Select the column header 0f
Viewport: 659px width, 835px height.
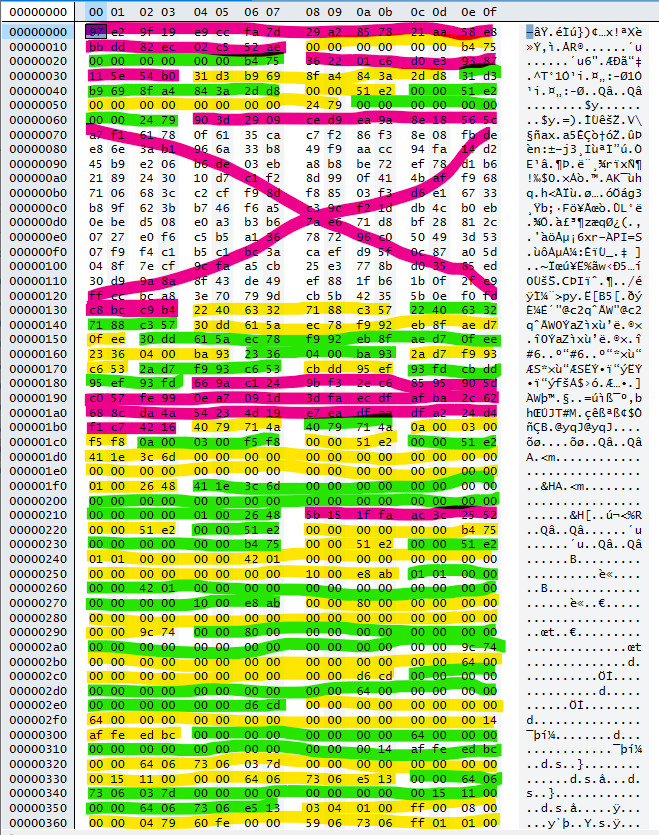tap(487, 11)
